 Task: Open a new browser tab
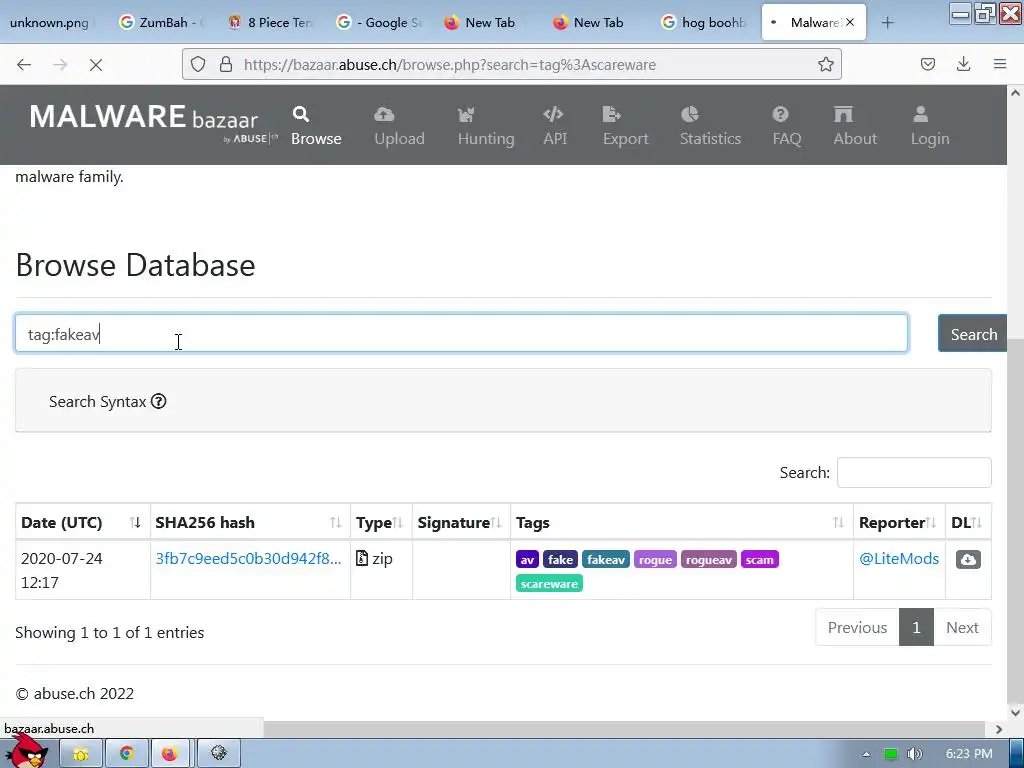887,23
